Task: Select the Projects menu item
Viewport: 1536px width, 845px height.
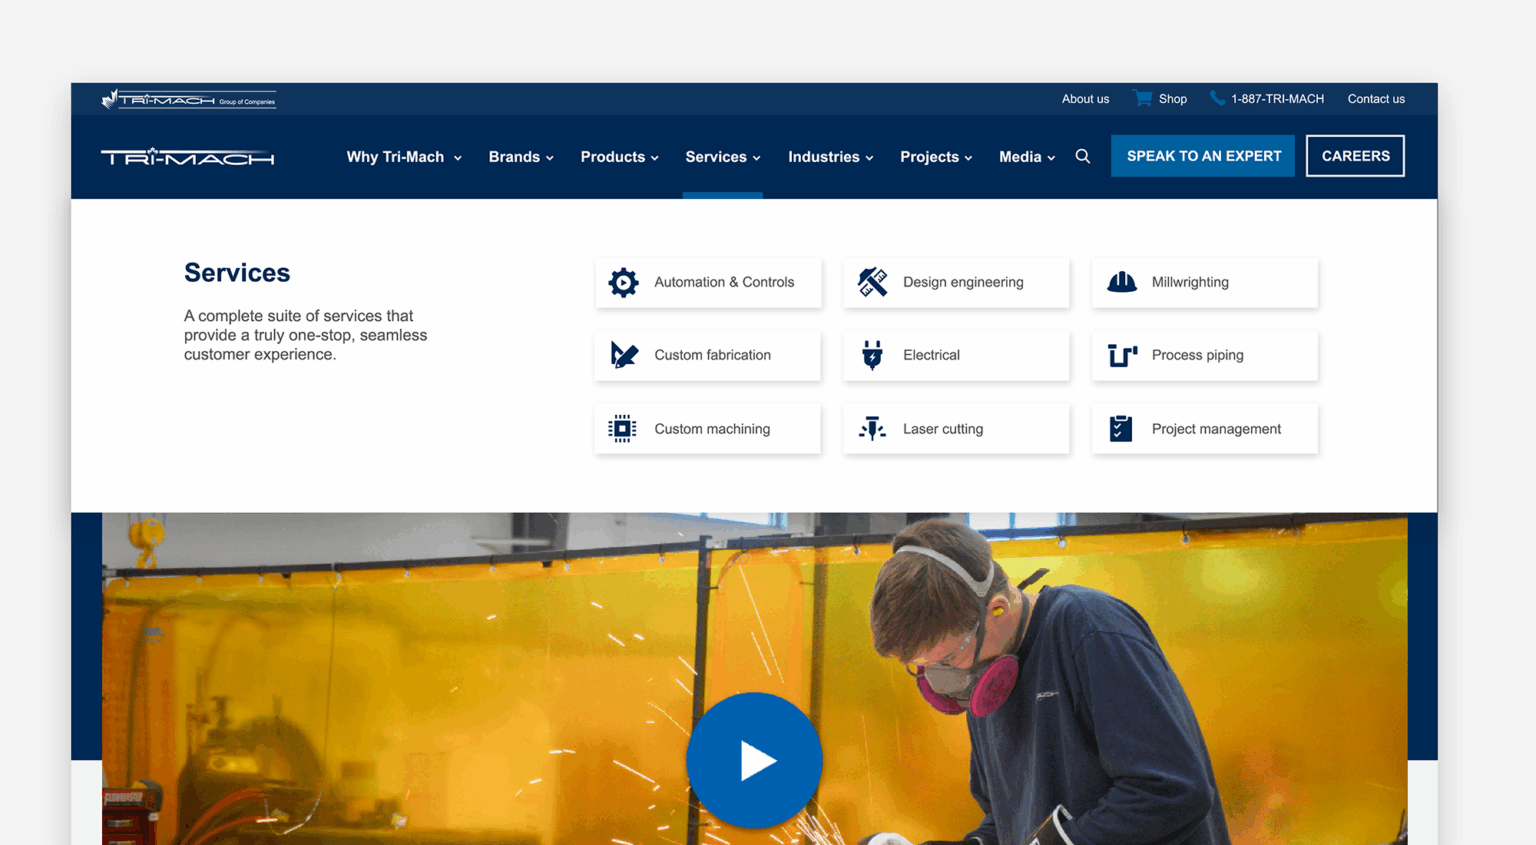Action: click(x=935, y=157)
